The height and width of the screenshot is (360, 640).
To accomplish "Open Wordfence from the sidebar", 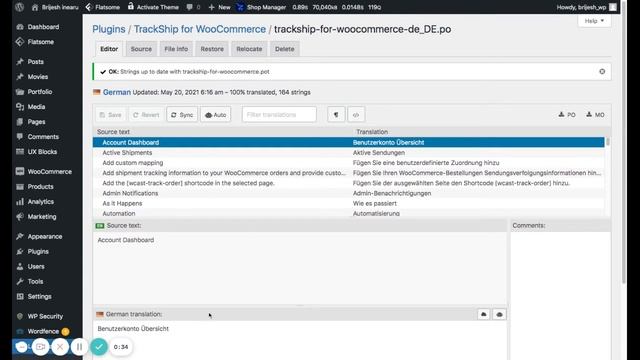I will 43,331.
